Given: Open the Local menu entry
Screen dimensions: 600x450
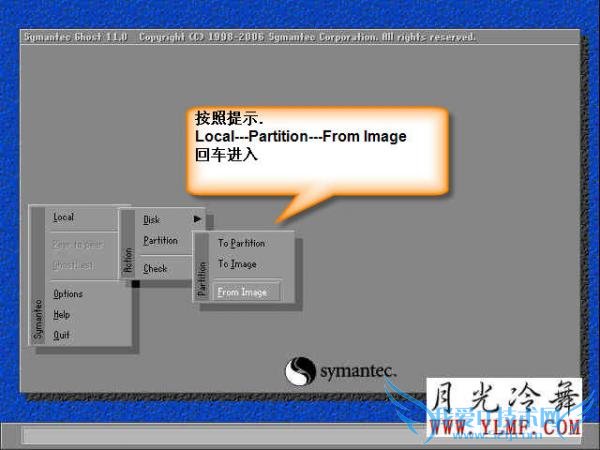Looking at the screenshot, I should pyautogui.click(x=64, y=217).
